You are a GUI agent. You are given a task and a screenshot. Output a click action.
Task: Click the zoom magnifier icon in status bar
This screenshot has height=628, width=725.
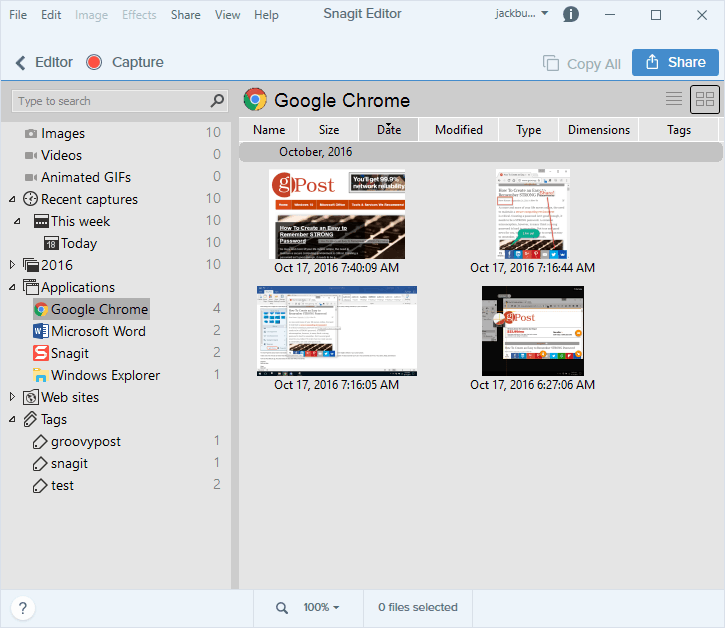tap(282, 608)
